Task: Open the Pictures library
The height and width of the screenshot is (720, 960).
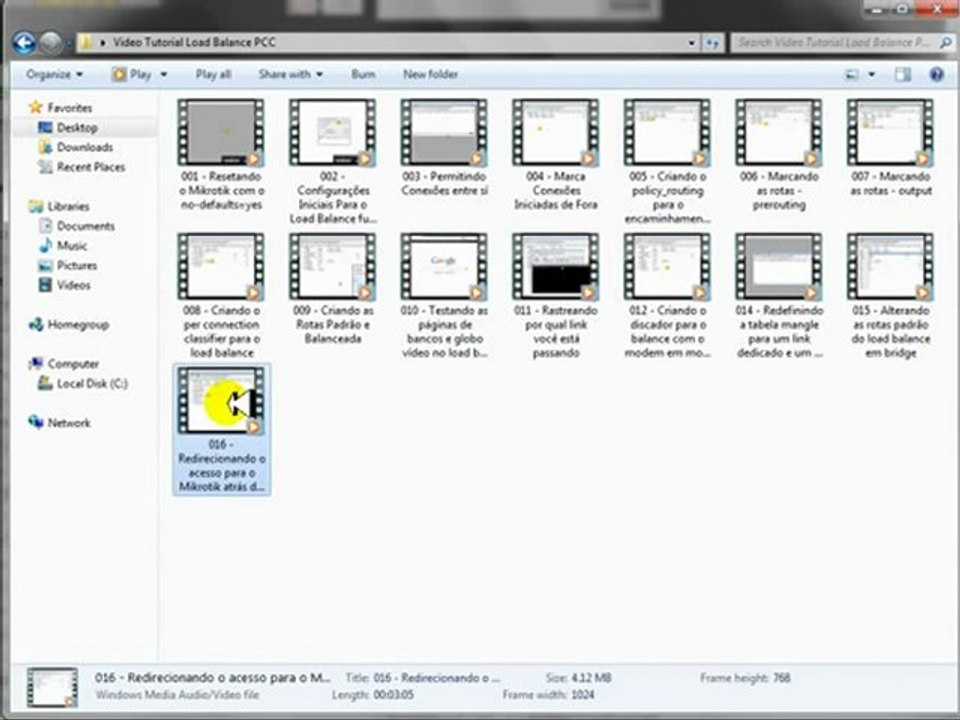Action: [77, 265]
